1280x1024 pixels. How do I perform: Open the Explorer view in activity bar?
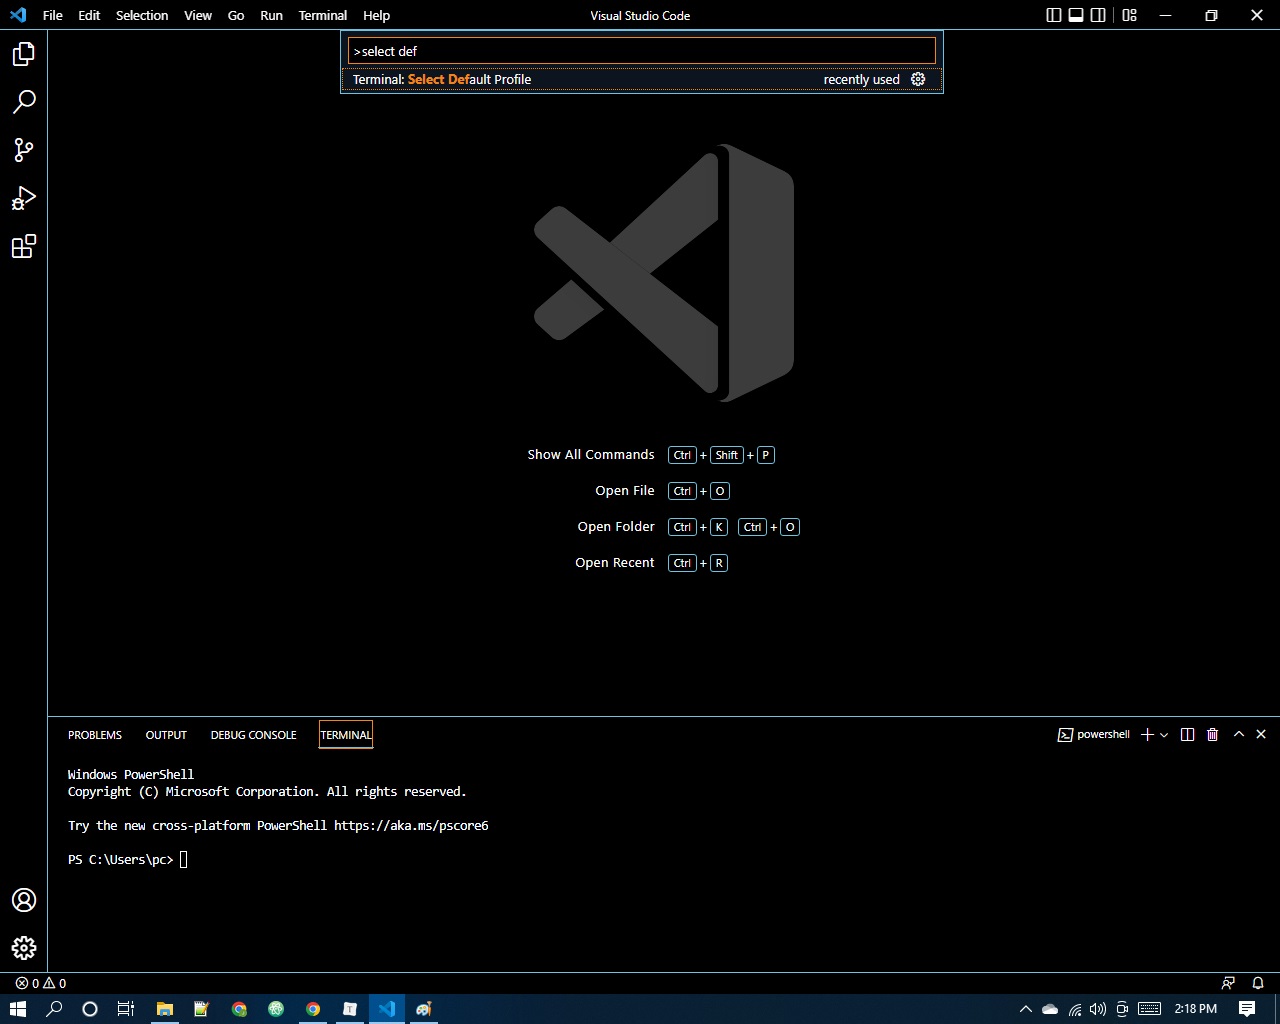tap(24, 54)
